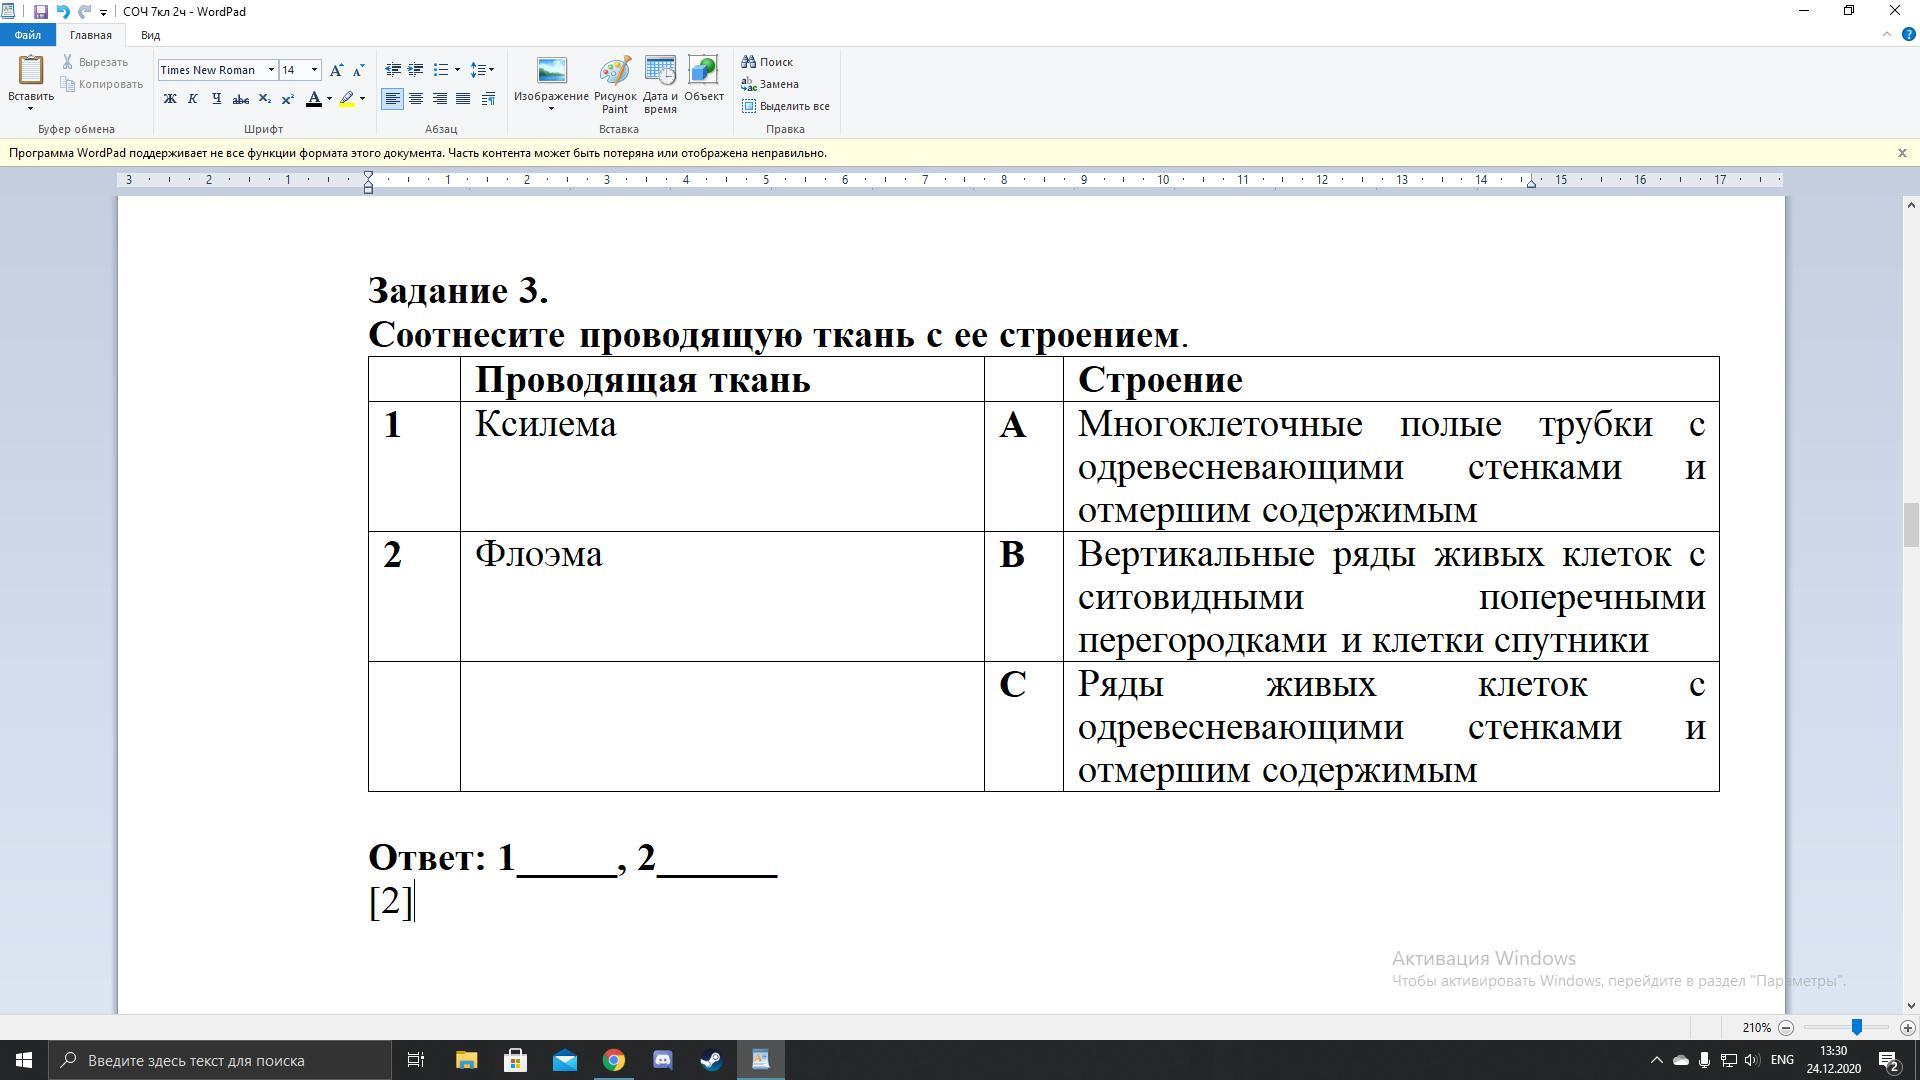Justify the text

(463, 99)
